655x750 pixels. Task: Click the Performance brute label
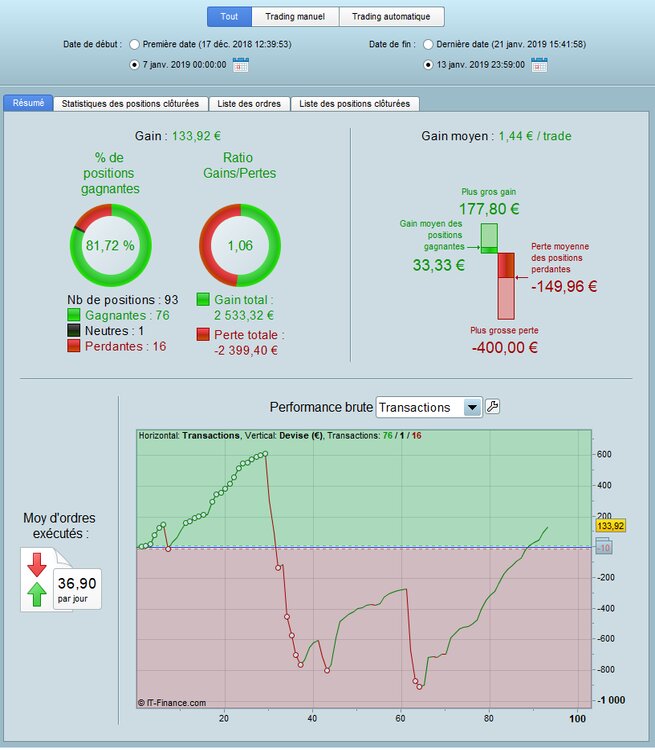click(x=321, y=407)
